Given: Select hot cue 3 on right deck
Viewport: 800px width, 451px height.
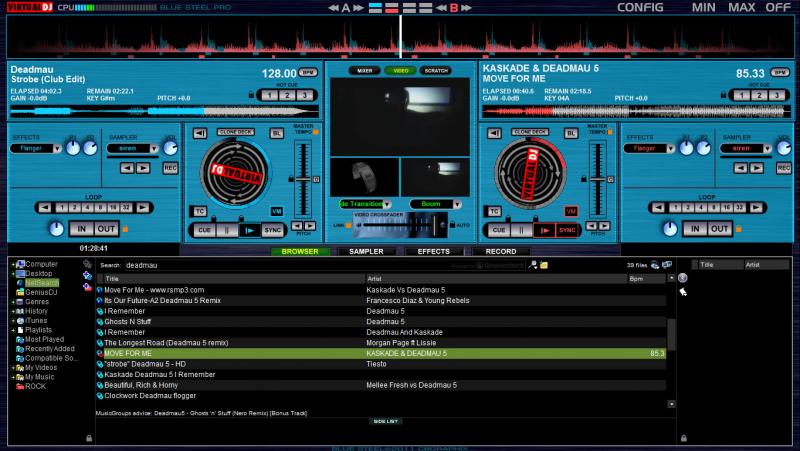Looking at the screenshot, I should pyautogui.click(x=777, y=95).
